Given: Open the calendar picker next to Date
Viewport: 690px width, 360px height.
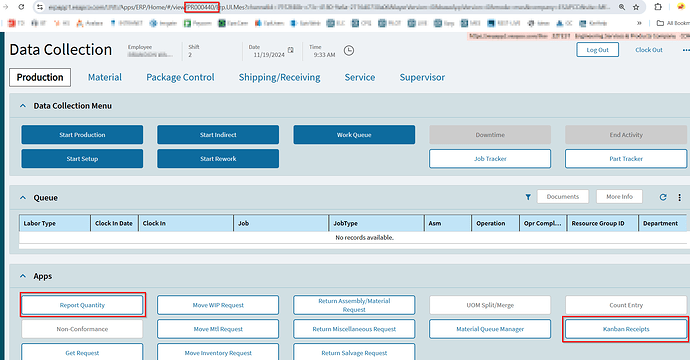Looking at the screenshot, I should point(290,50).
